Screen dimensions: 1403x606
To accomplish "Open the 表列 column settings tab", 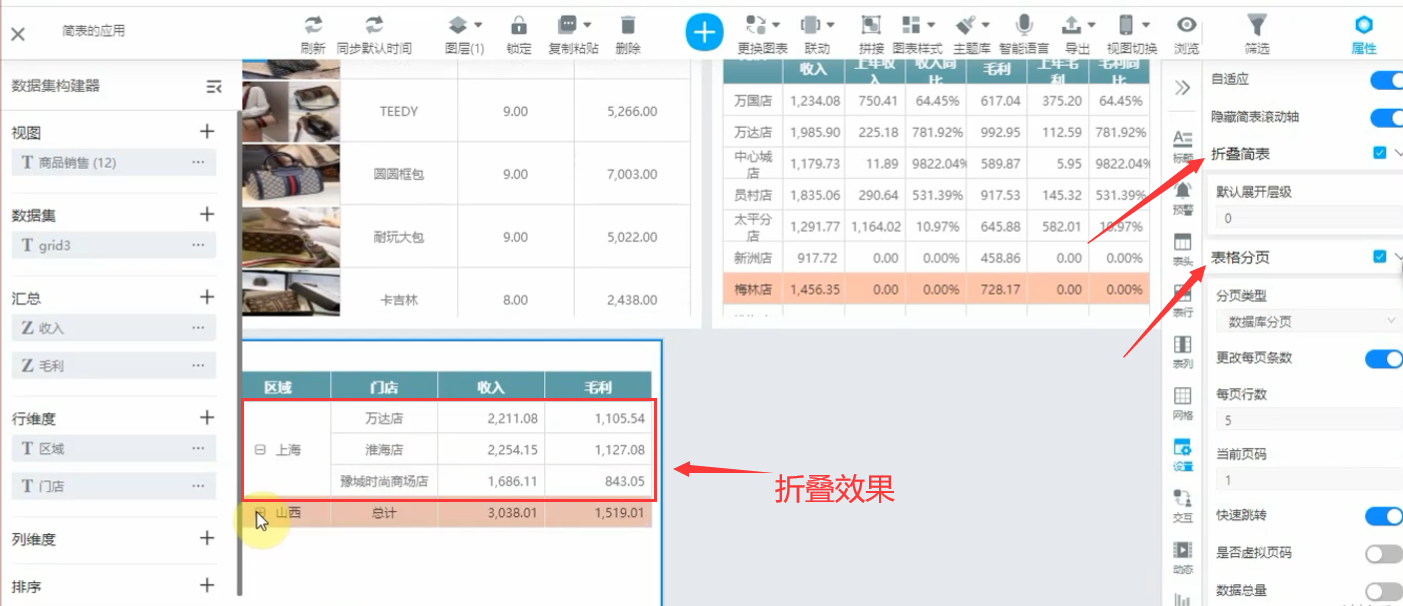I will 1182,352.
